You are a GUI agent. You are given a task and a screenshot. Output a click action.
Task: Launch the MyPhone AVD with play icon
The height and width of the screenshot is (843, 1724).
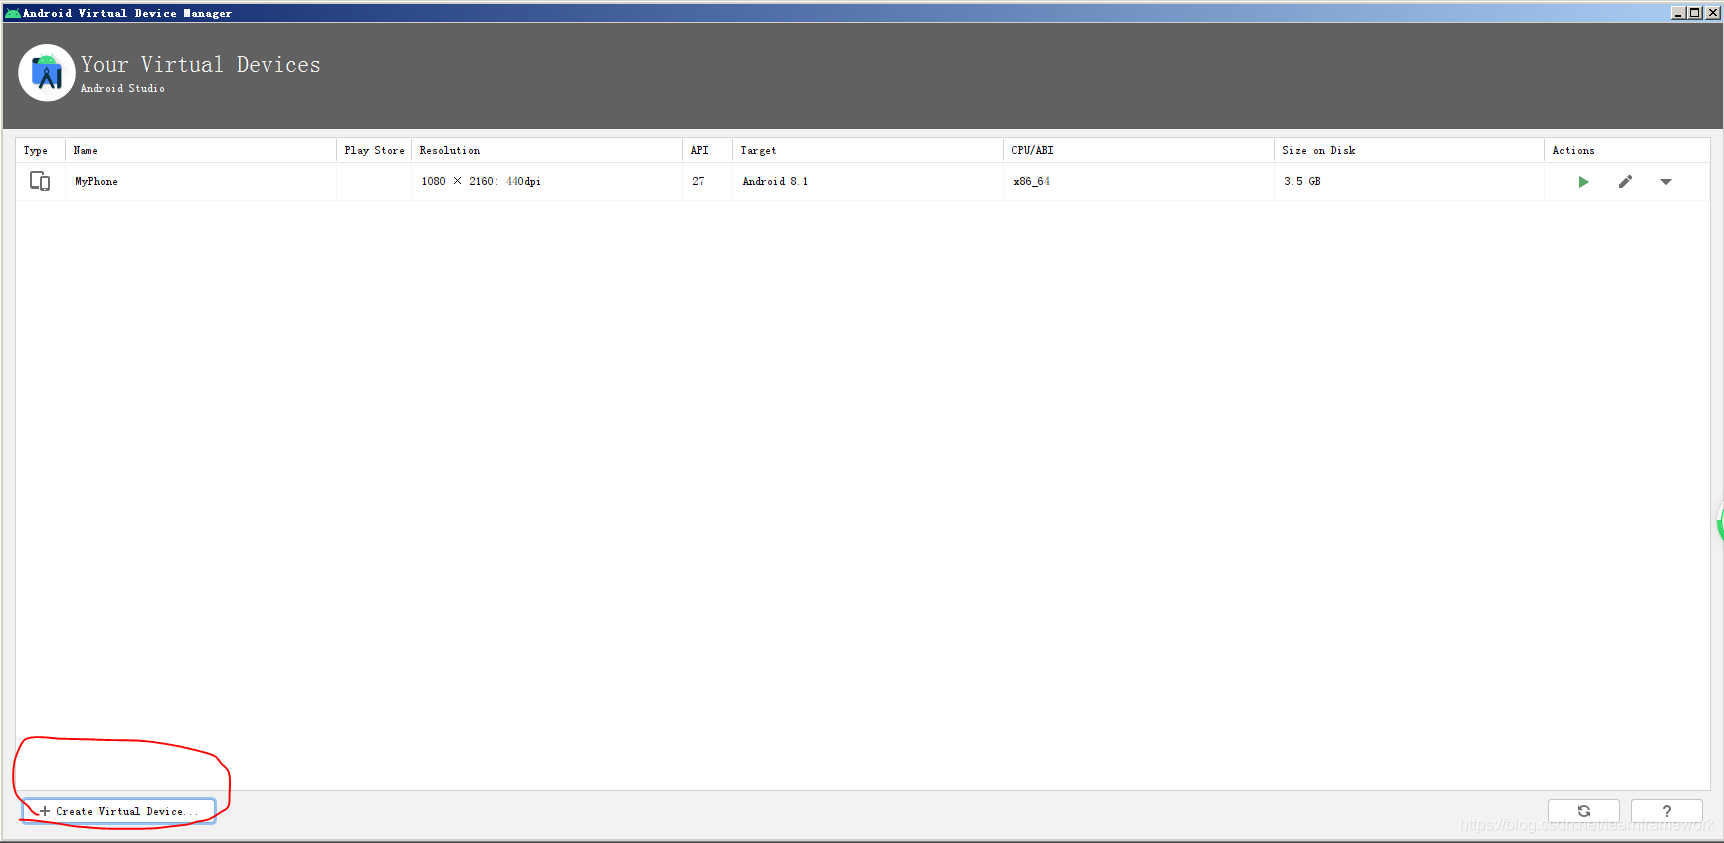tap(1583, 182)
